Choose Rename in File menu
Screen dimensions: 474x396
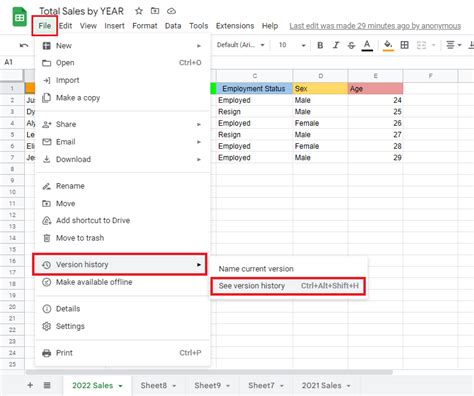[122, 186]
